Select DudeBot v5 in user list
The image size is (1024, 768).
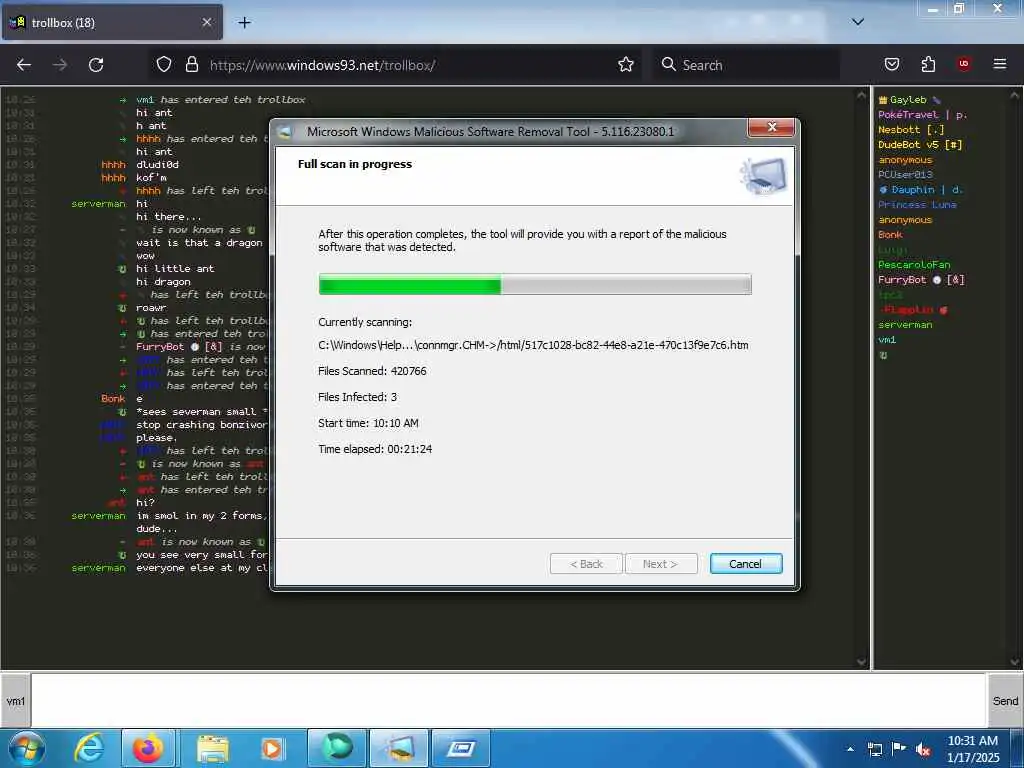coord(920,144)
